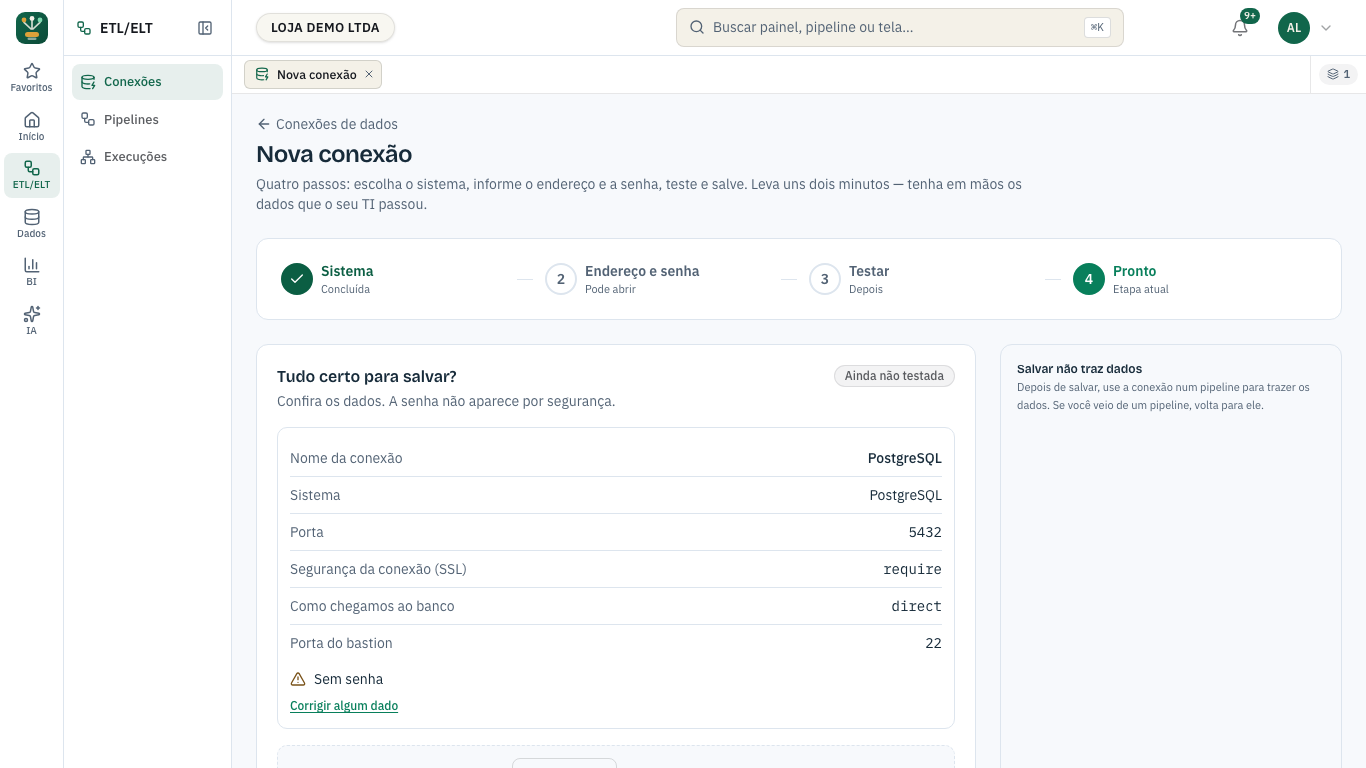
Task: Click the LOJA DEMO LTDA company button
Action: click(325, 28)
